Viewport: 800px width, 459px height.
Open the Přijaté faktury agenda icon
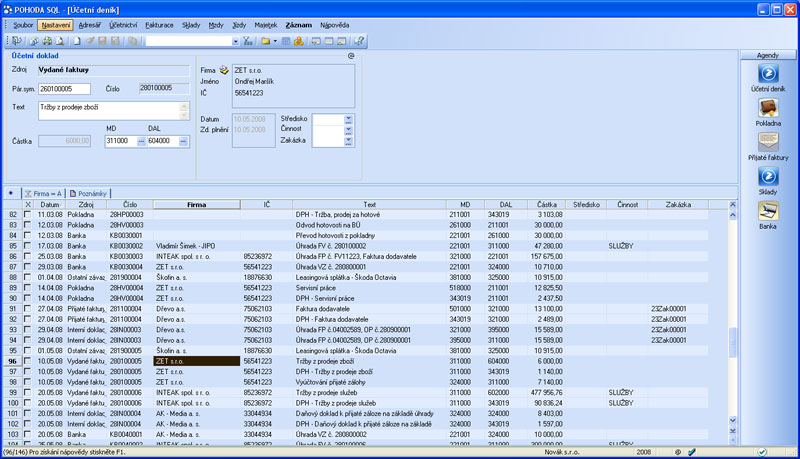[768, 143]
